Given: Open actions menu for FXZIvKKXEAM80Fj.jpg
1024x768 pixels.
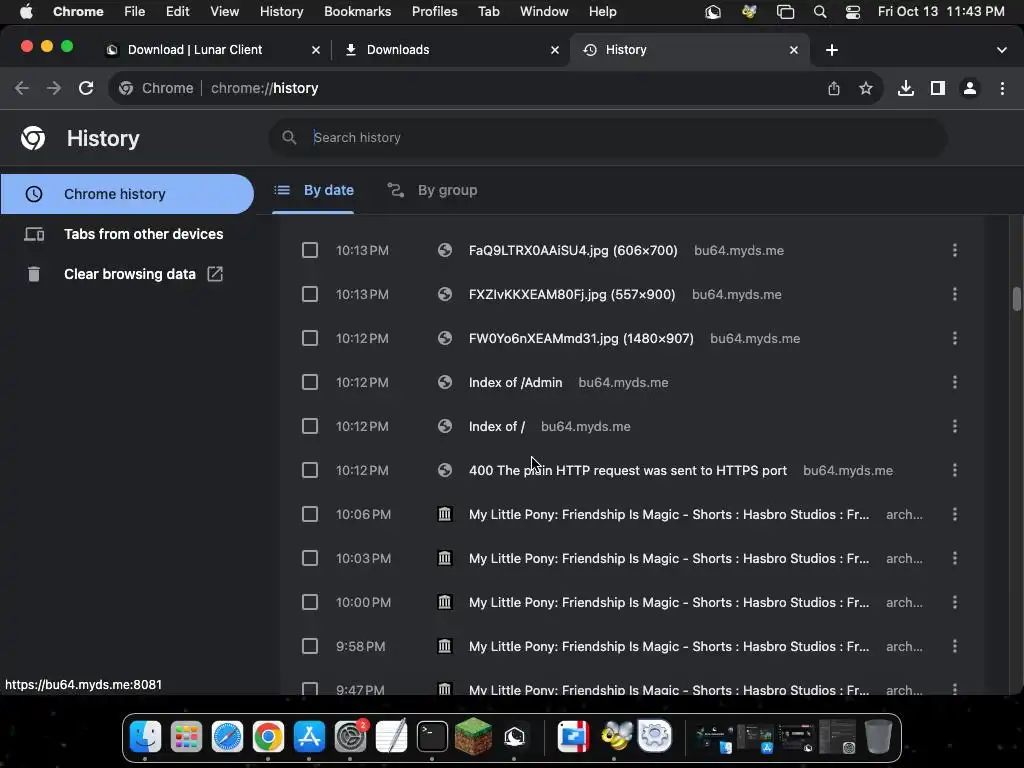Looking at the screenshot, I should [955, 294].
